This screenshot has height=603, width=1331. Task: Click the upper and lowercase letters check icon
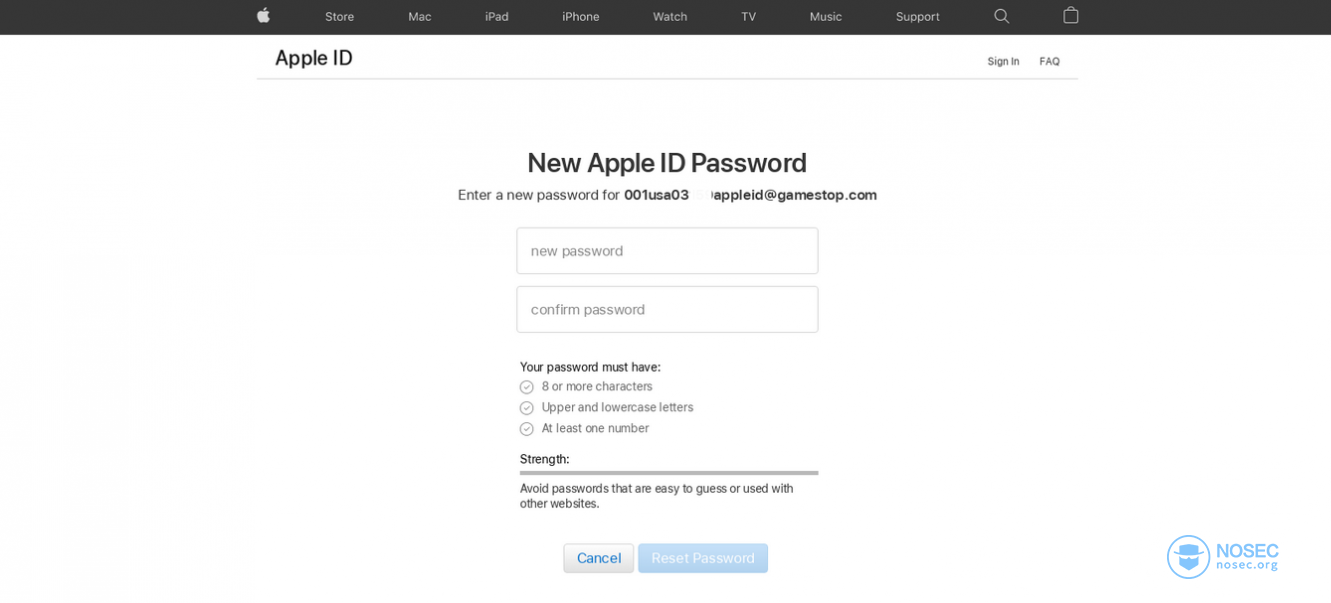click(527, 408)
